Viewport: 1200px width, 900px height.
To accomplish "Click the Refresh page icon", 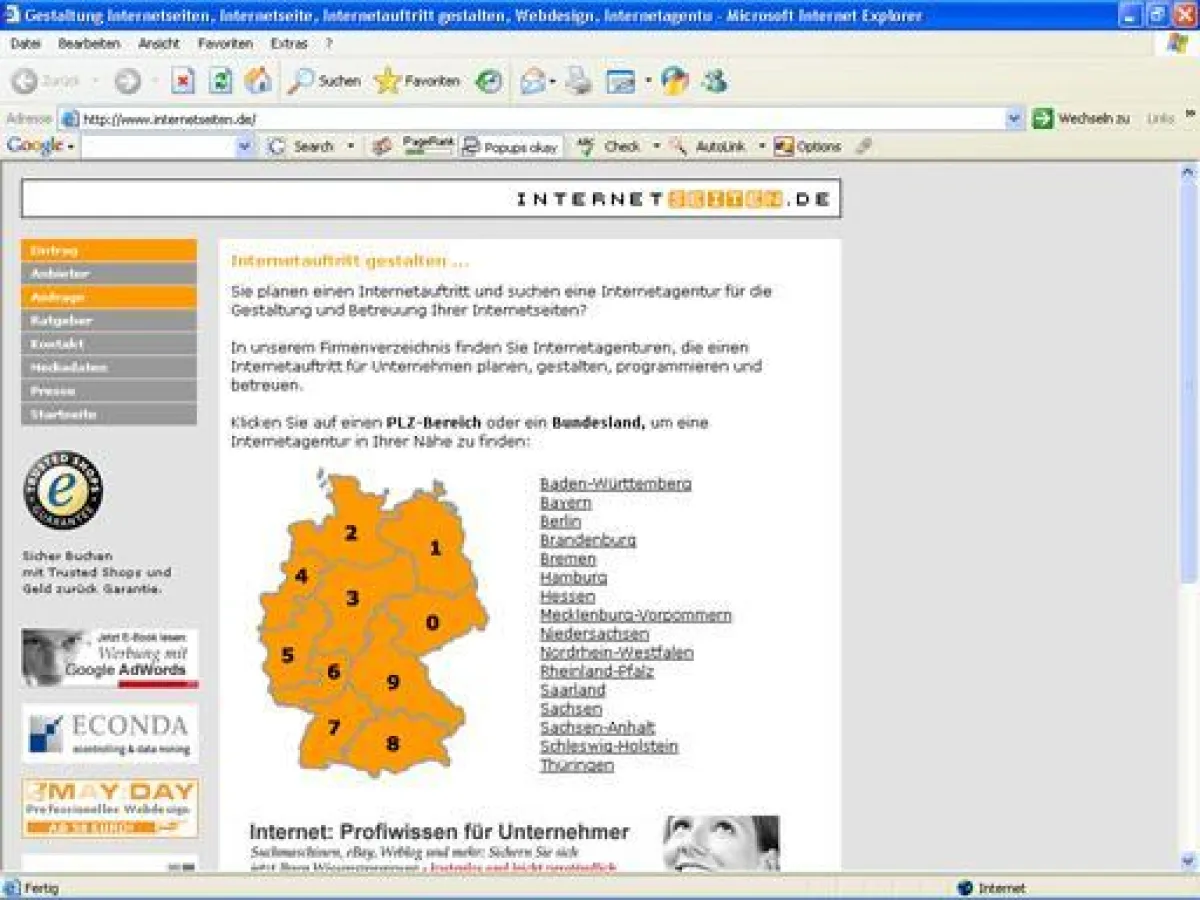I will (220, 81).
